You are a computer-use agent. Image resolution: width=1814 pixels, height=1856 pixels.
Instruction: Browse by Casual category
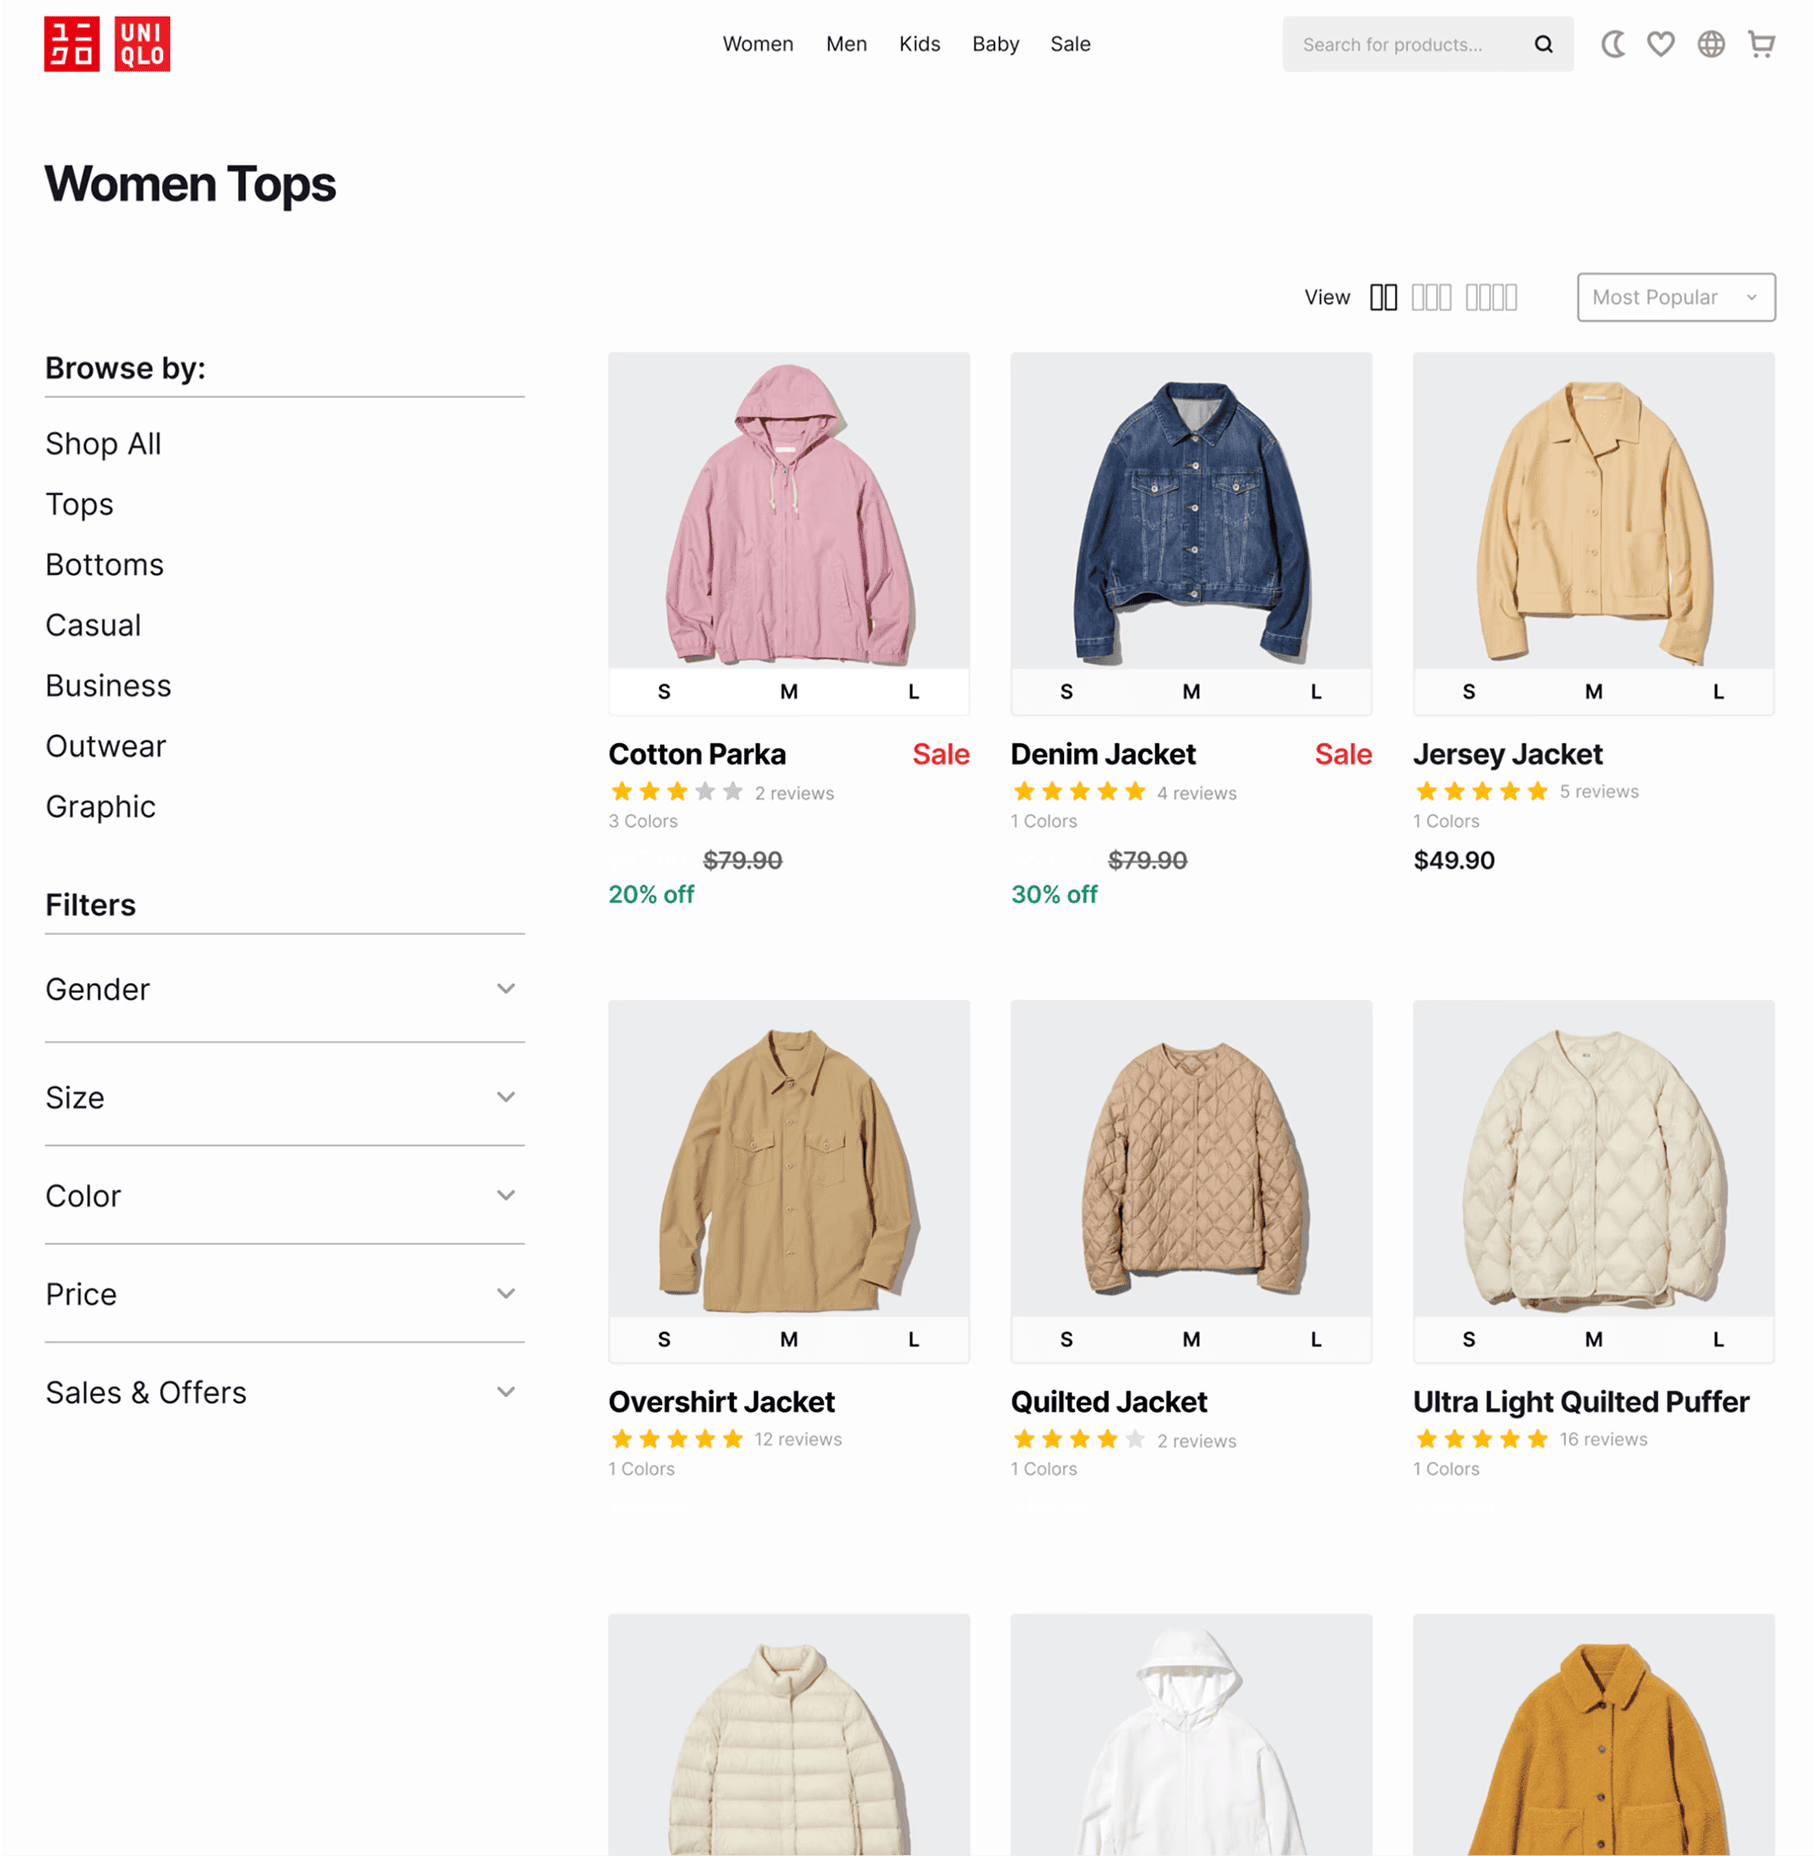pyautogui.click(x=93, y=625)
